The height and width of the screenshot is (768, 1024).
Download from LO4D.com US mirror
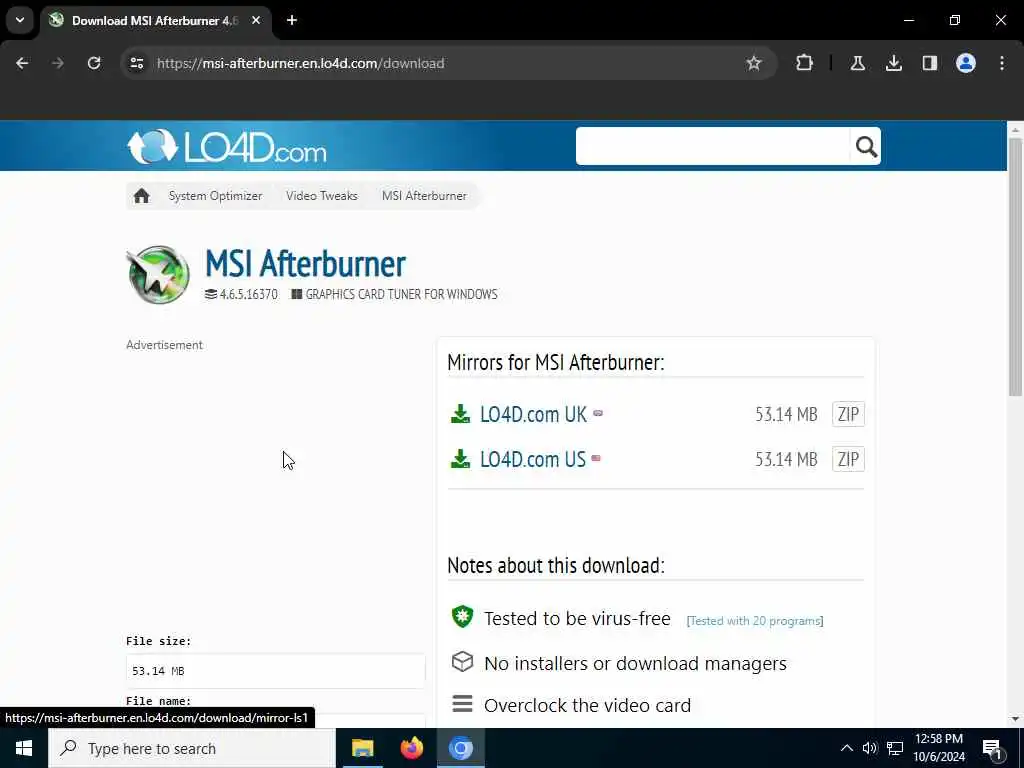coord(532,459)
